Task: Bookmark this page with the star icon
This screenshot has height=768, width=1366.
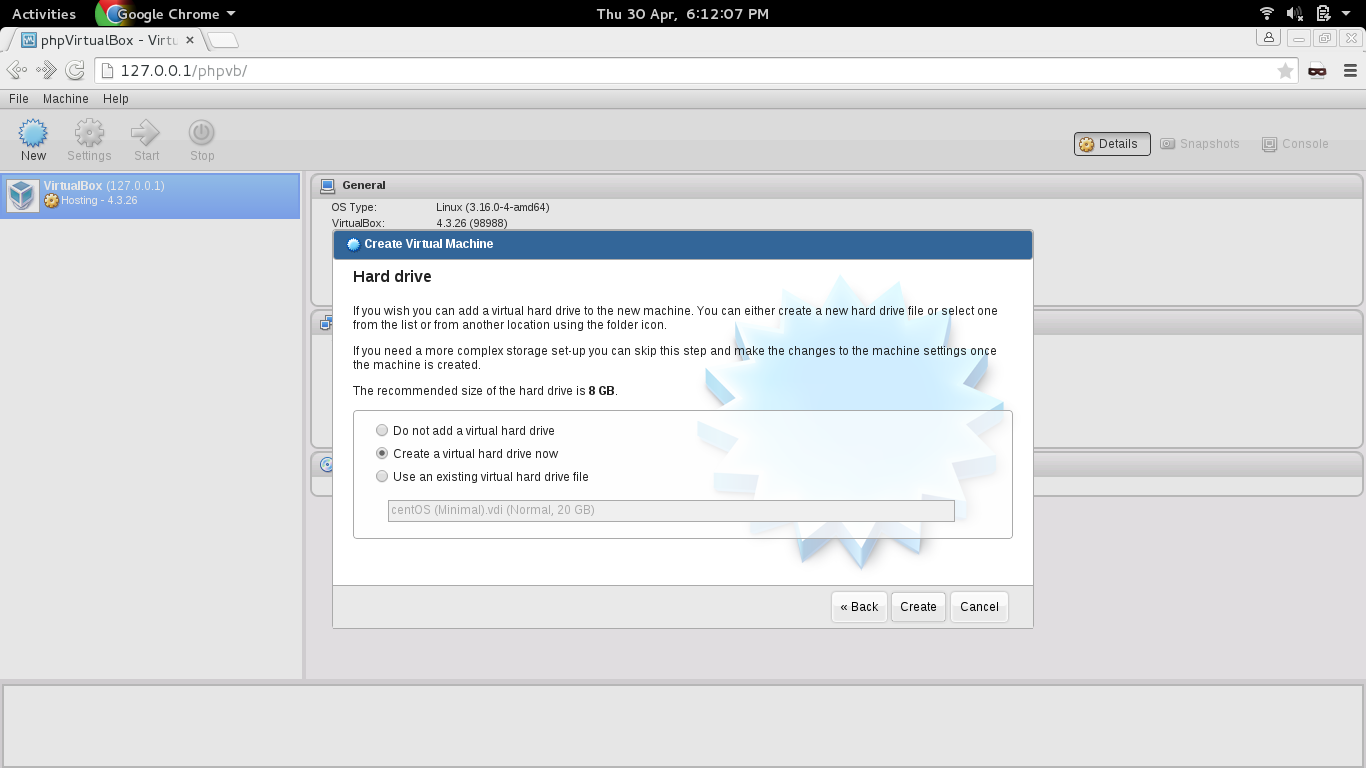Action: click(x=1285, y=70)
